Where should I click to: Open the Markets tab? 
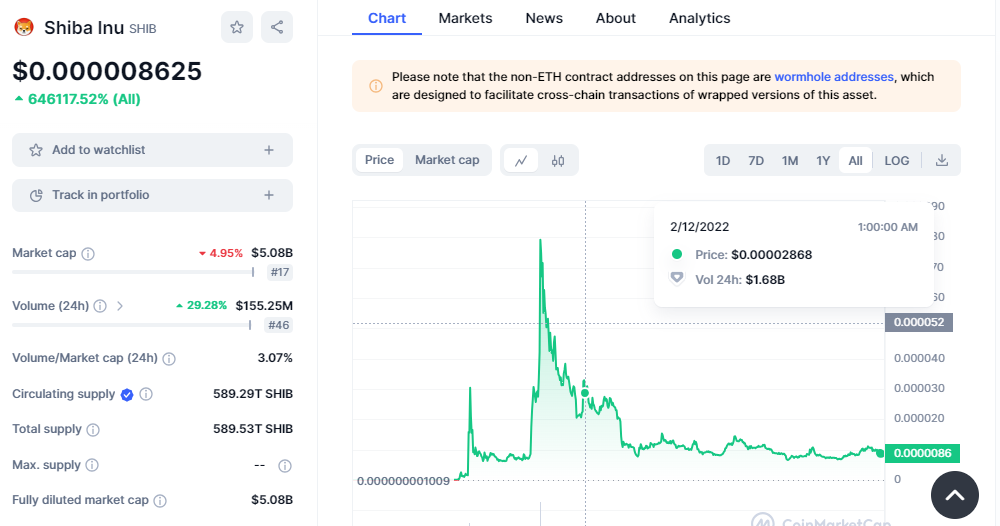click(x=465, y=18)
